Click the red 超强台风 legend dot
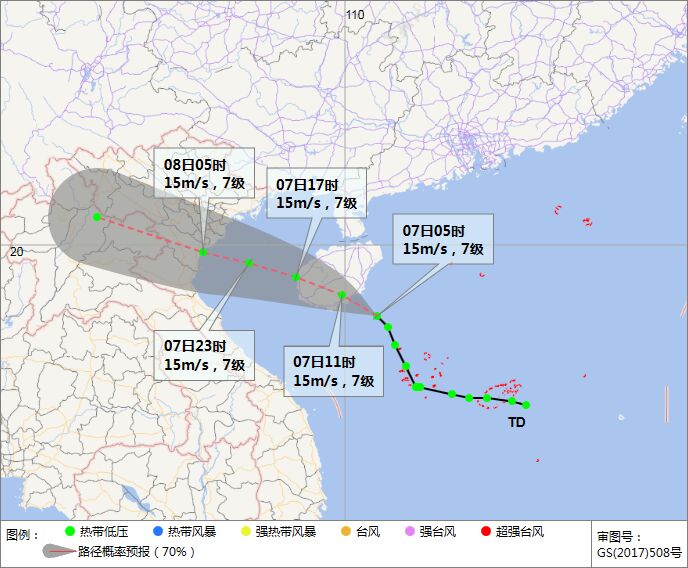 (486, 532)
